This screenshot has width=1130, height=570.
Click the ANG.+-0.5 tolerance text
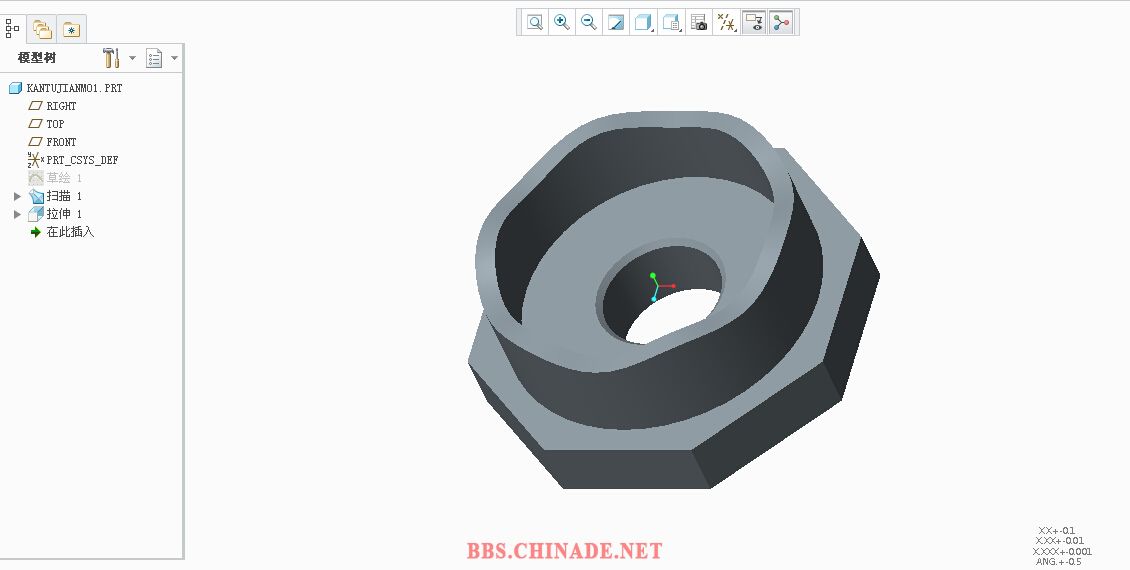click(1059, 561)
